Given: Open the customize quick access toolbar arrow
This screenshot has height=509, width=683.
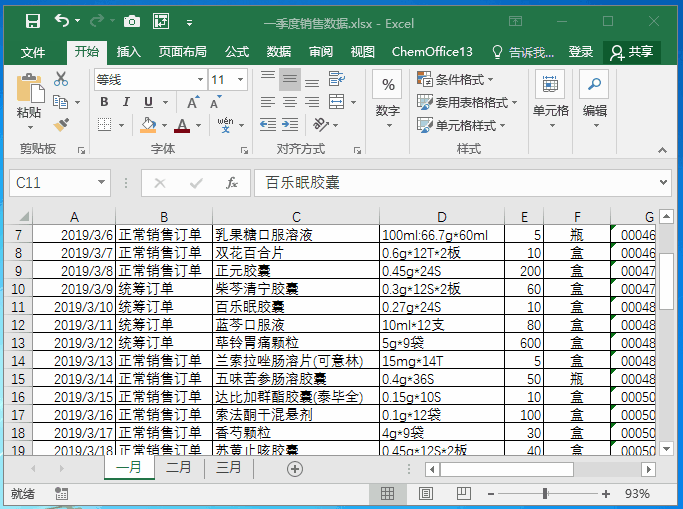Looking at the screenshot, I should point(189,23).
